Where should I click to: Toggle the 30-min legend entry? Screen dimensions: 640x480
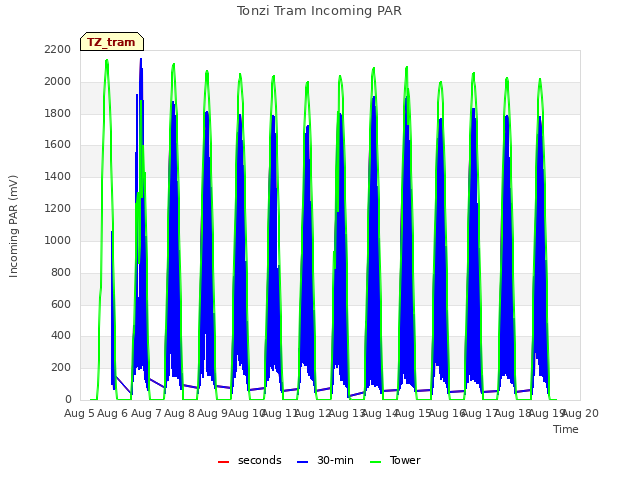pyautogui.click(x=325, y=460)
